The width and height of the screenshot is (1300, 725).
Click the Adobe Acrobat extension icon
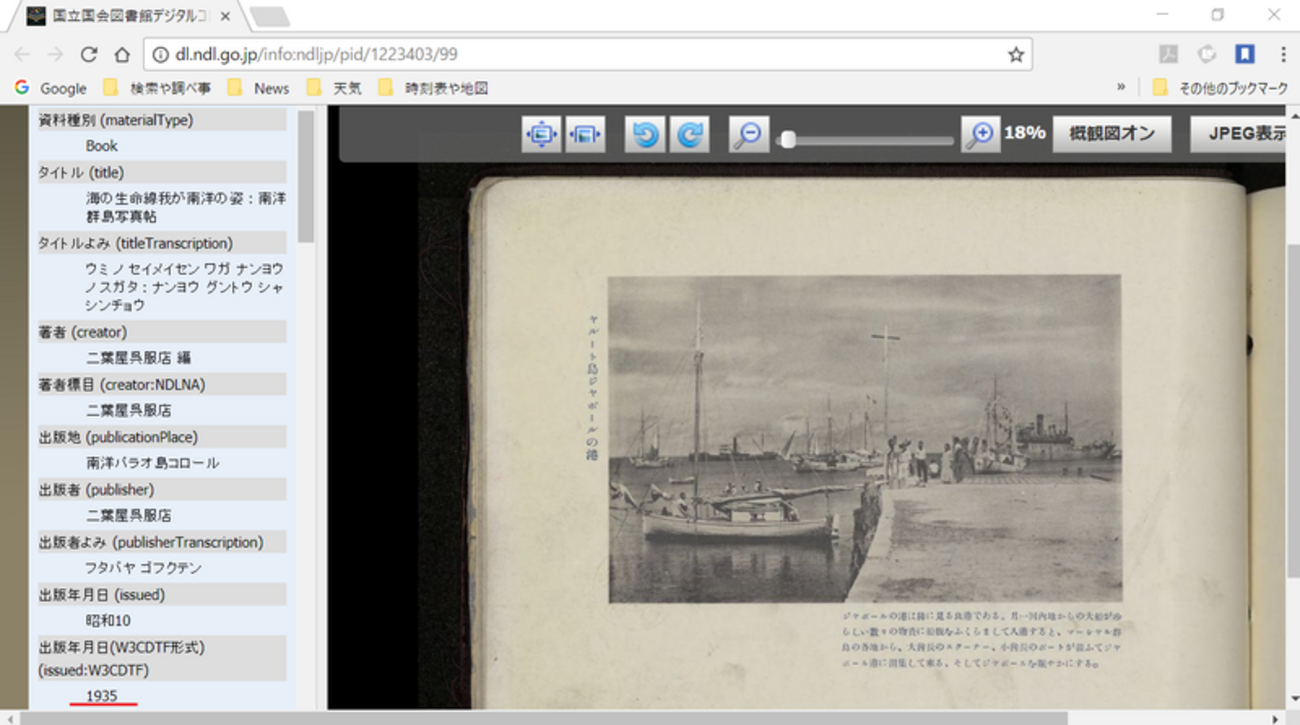pyautogui.click(x=1167, y=54)
